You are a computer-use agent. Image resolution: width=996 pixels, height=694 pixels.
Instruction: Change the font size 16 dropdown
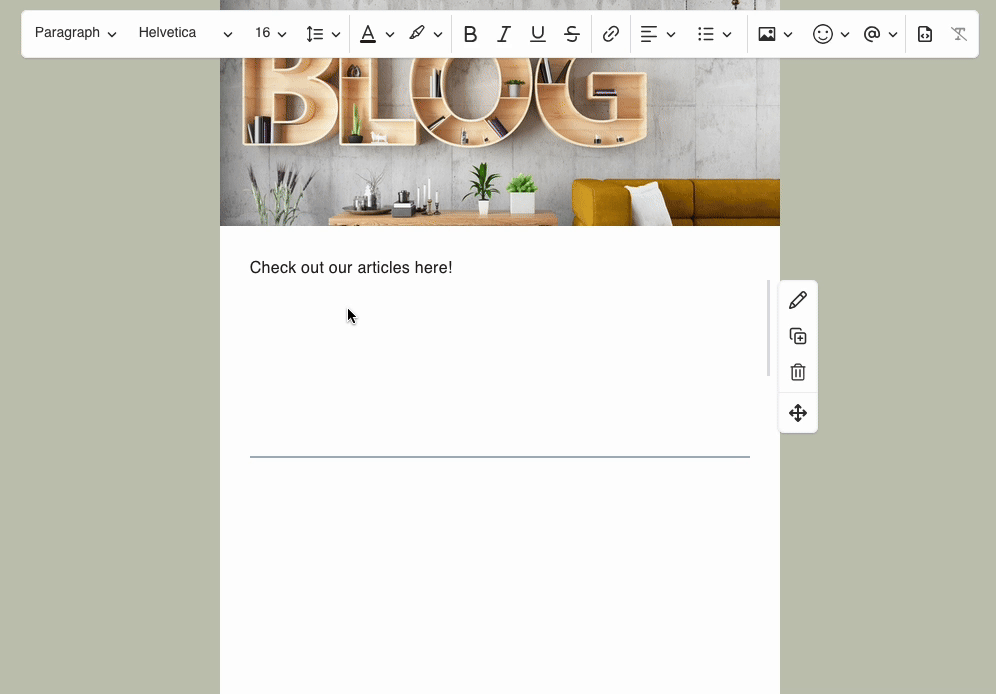point(270,33)
